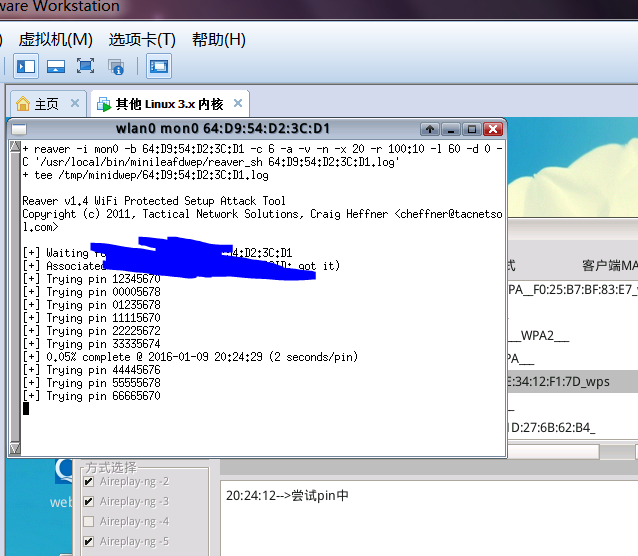Toggle the Aireplay-ng -2 checkbox

[x=88, y=482]
